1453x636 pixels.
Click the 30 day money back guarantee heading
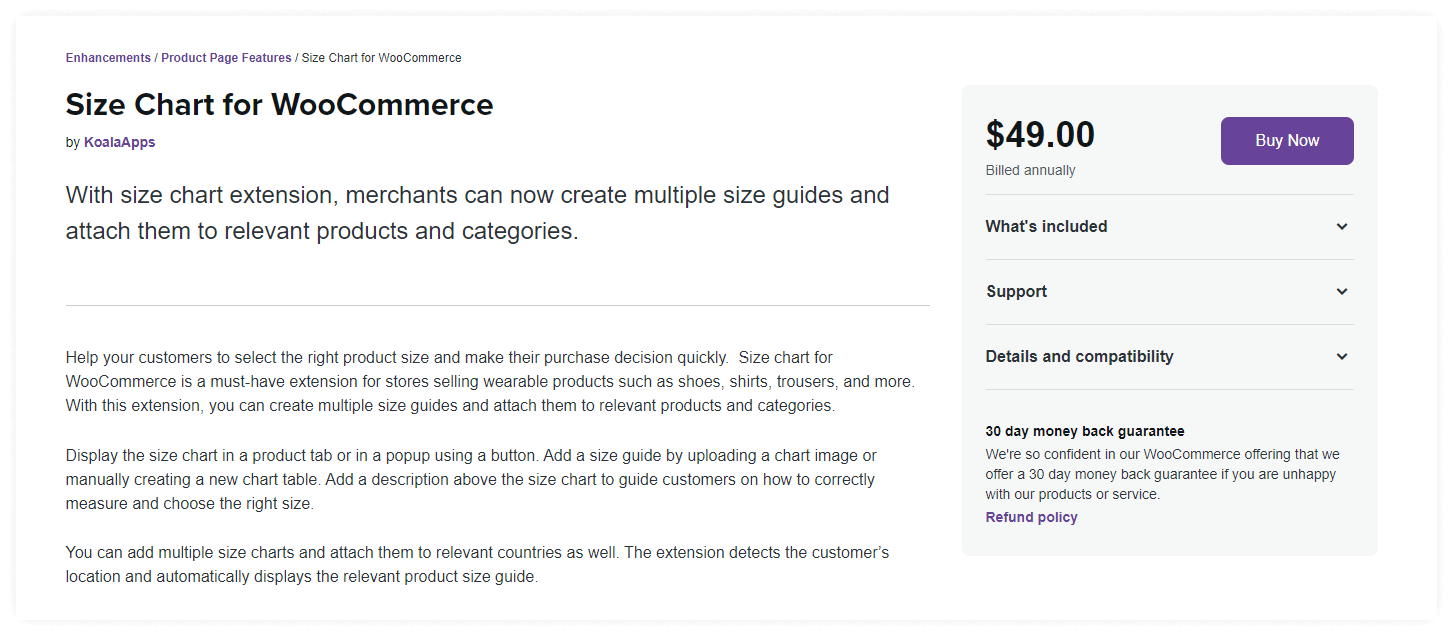point(1084,430)
